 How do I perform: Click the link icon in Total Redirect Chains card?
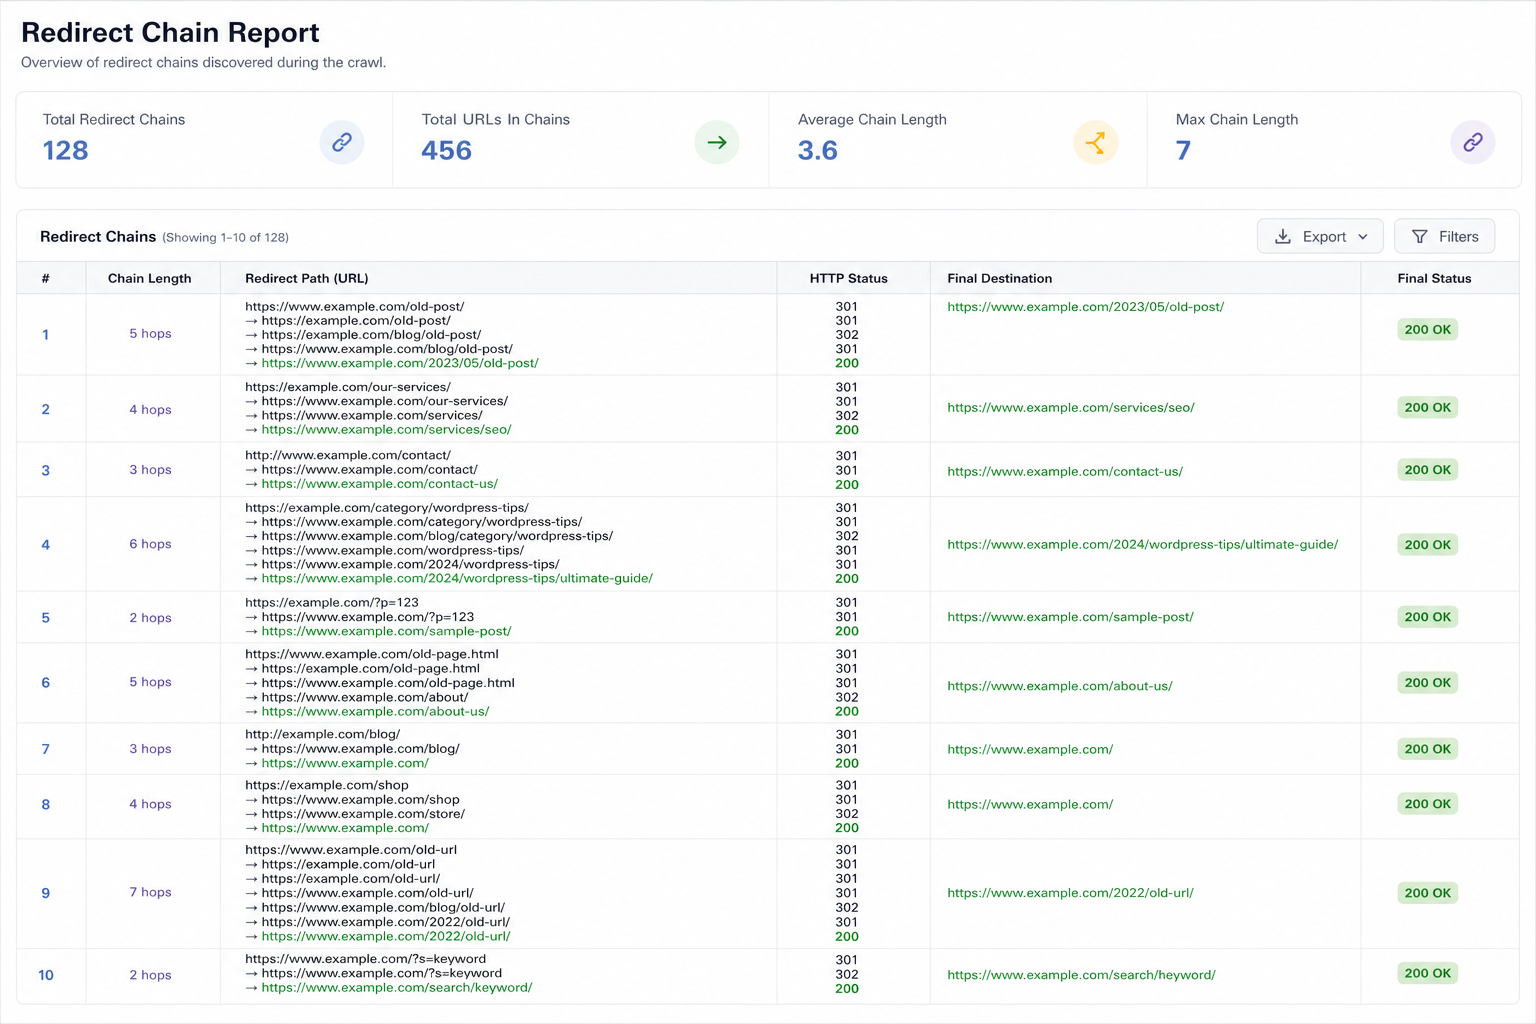pyautogui.click(x=342, y=142)
